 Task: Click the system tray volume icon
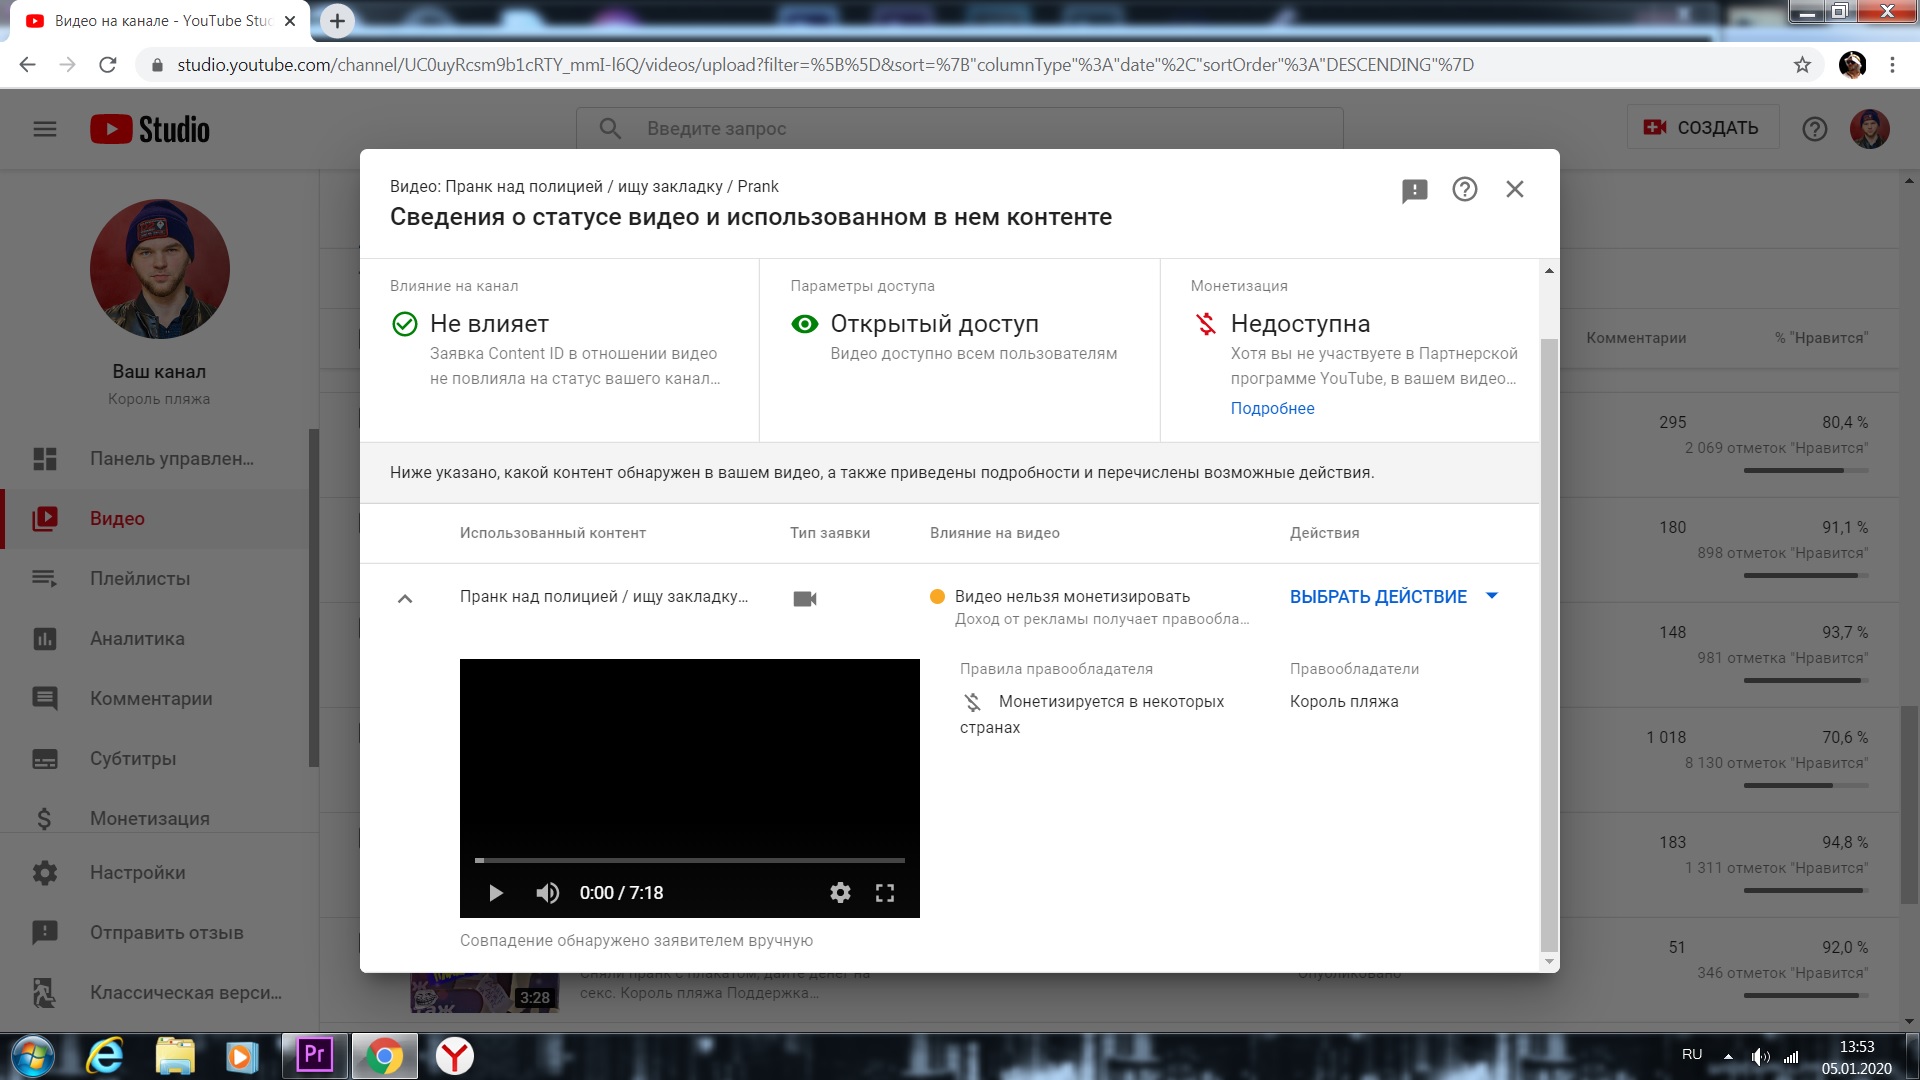point(1760,1056)
